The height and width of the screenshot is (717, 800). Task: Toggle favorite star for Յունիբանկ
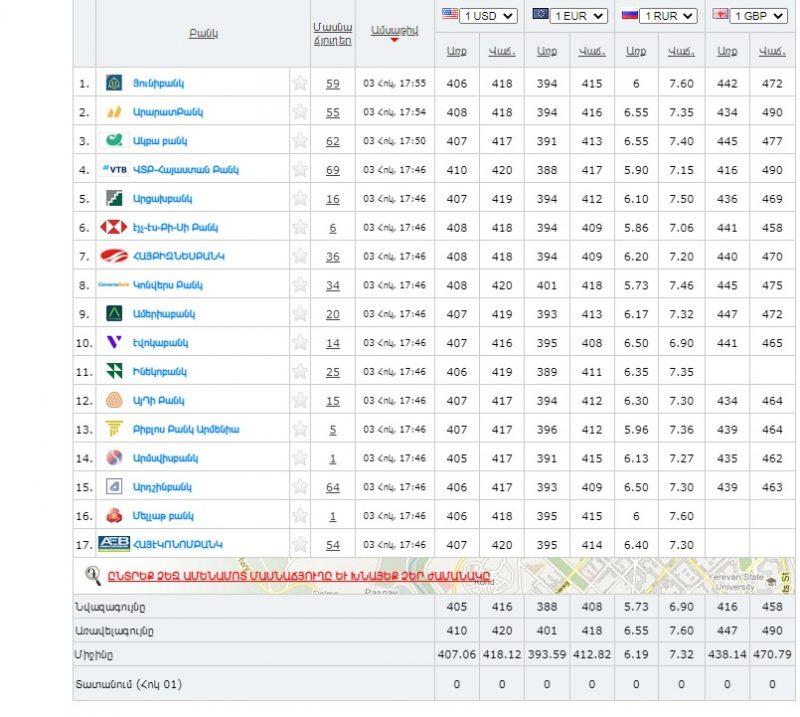pos(300,84)
